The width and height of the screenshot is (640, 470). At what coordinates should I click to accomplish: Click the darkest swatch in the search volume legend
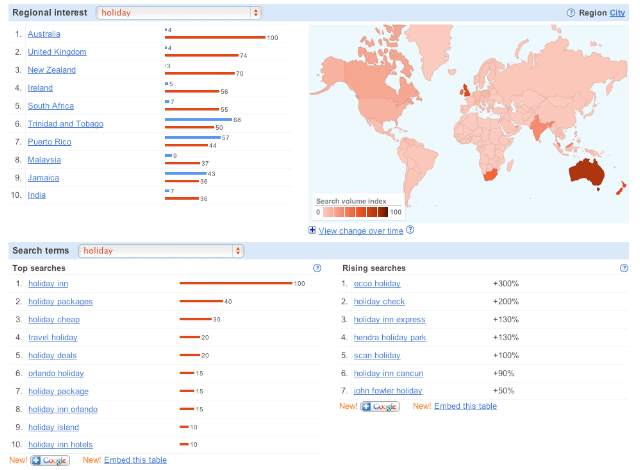click(383, 212)
